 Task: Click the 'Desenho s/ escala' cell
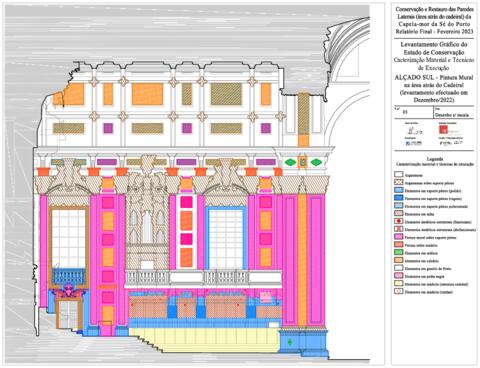454,113
